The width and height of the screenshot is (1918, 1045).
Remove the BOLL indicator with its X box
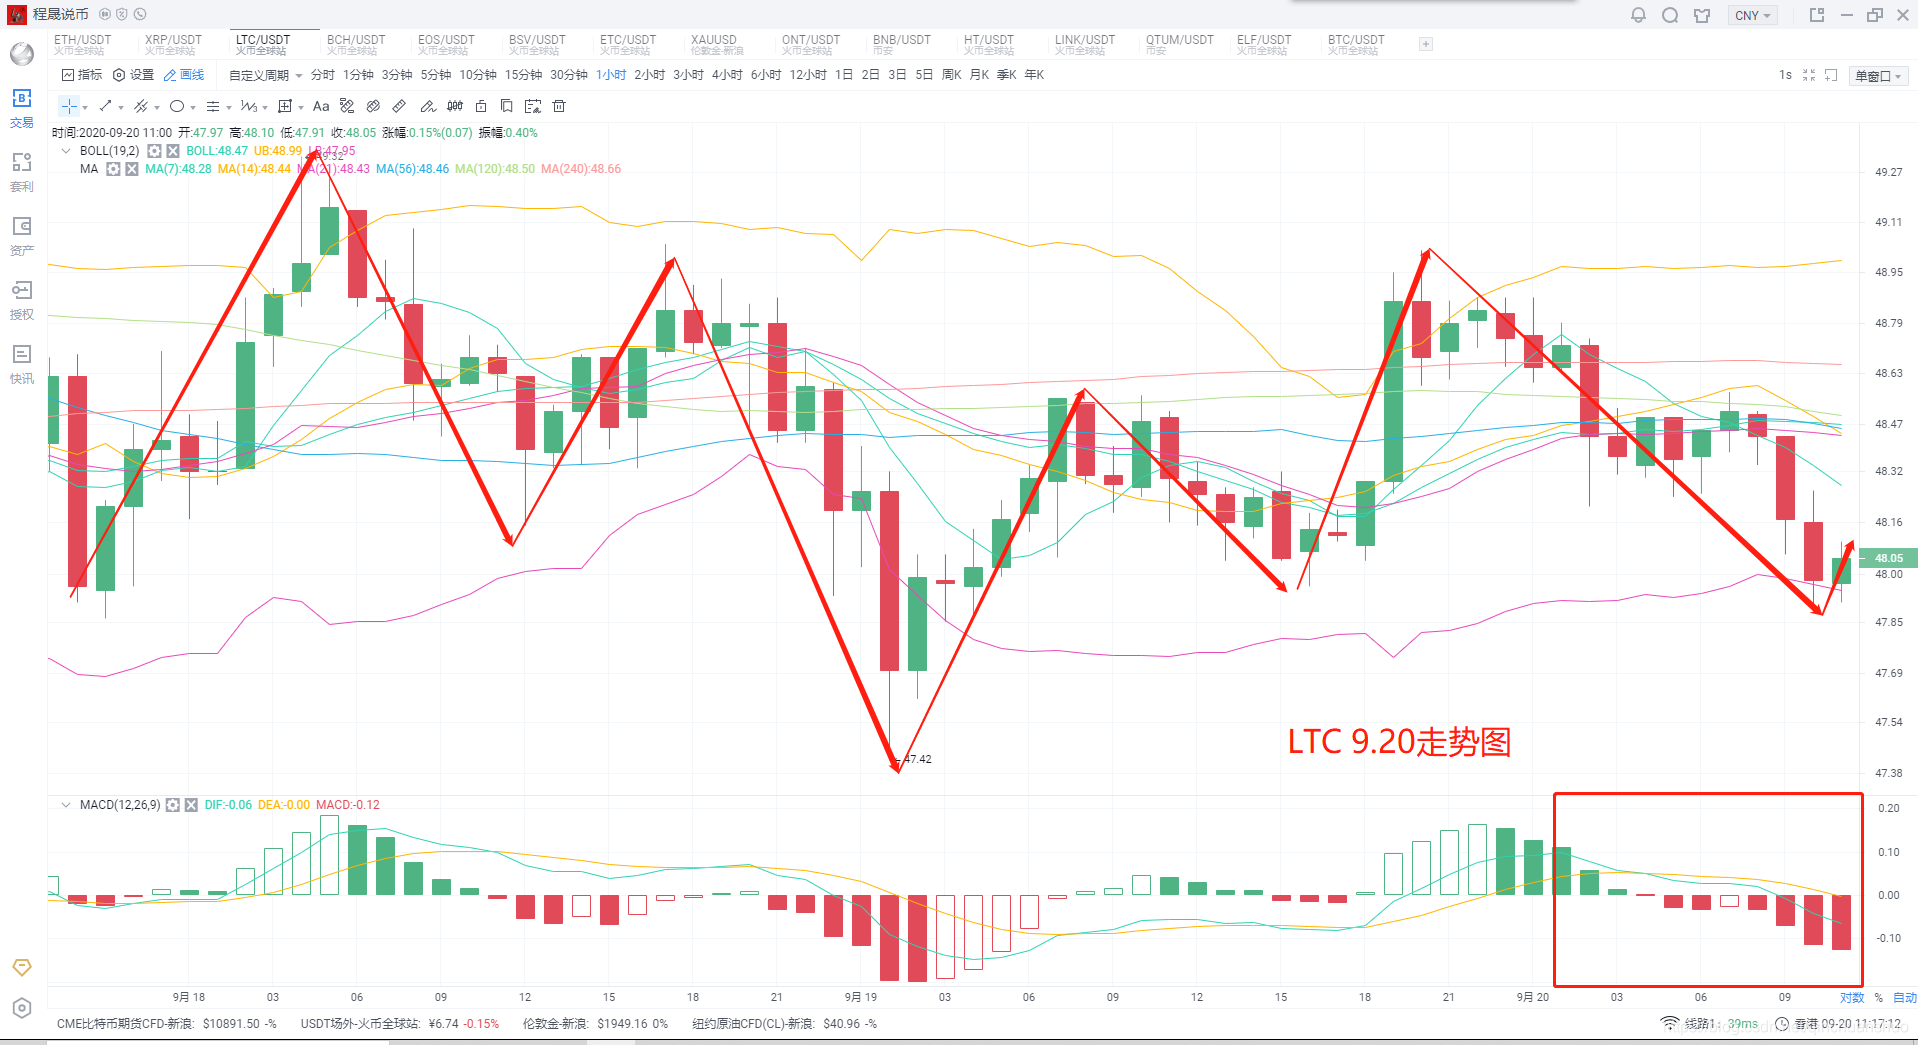tap(173, 151)
